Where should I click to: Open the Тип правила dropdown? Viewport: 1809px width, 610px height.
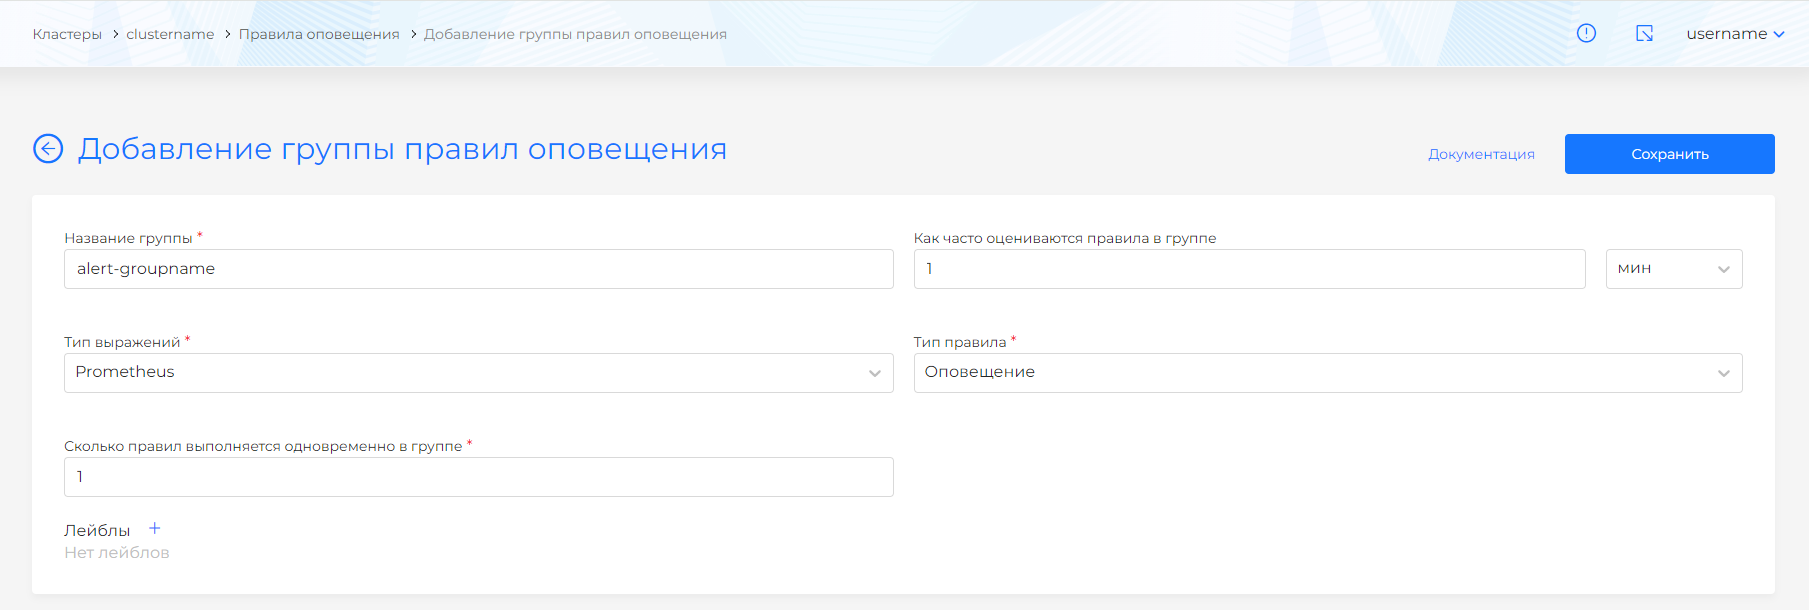(1327, 373)
